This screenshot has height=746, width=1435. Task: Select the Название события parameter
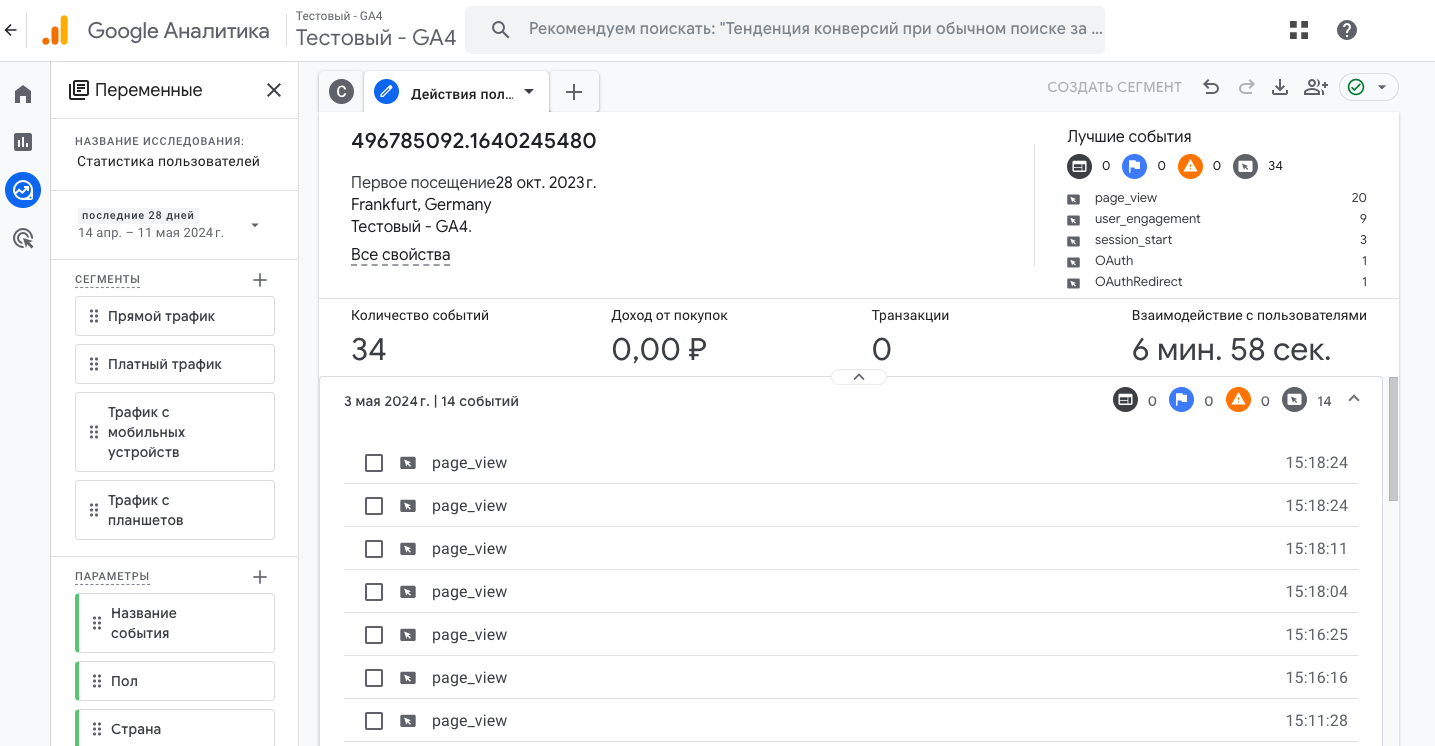click(x=175, y=623)
